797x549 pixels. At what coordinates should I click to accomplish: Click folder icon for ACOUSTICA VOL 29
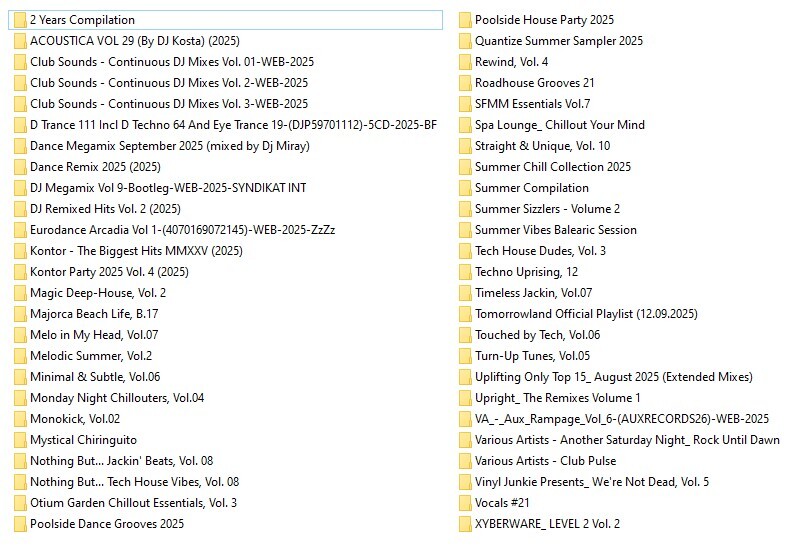point(20,41)
